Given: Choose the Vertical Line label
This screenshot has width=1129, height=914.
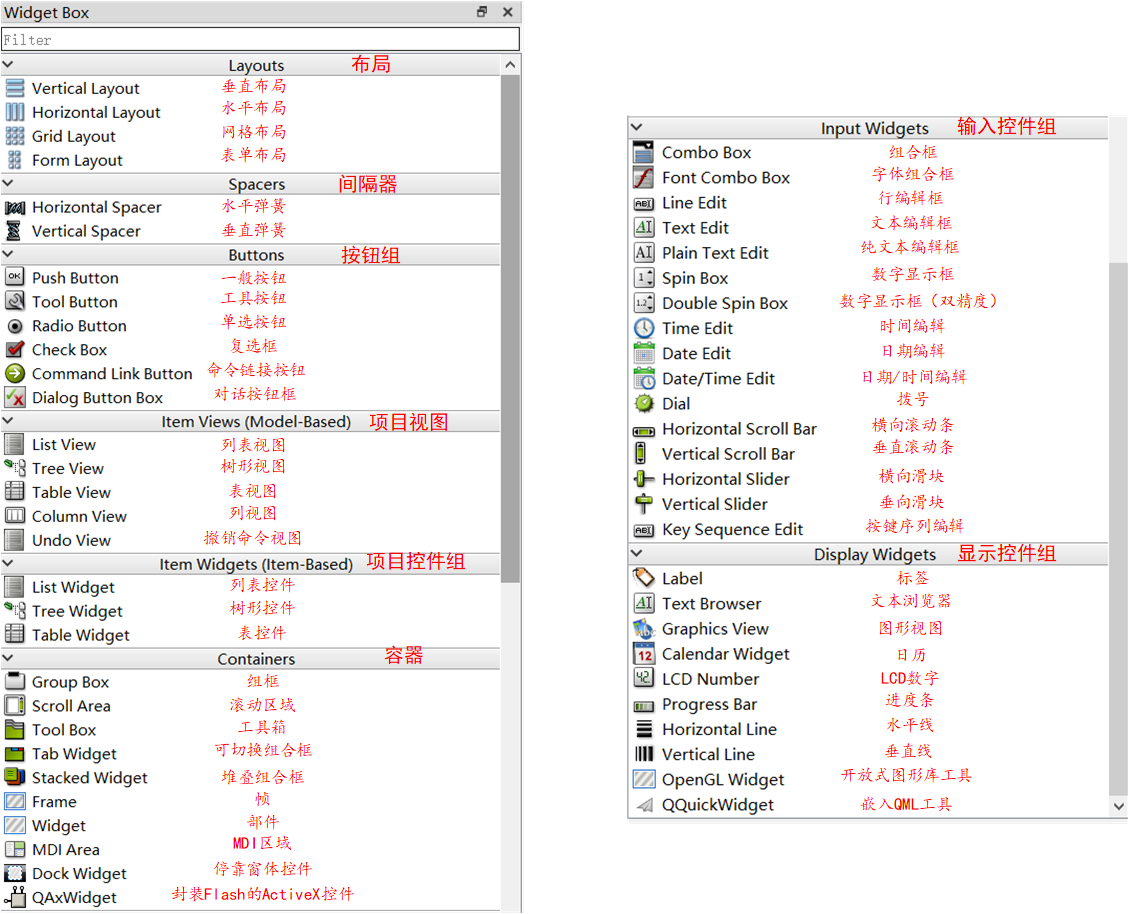Looking at the screenshot, I should (x=709, y=755).
